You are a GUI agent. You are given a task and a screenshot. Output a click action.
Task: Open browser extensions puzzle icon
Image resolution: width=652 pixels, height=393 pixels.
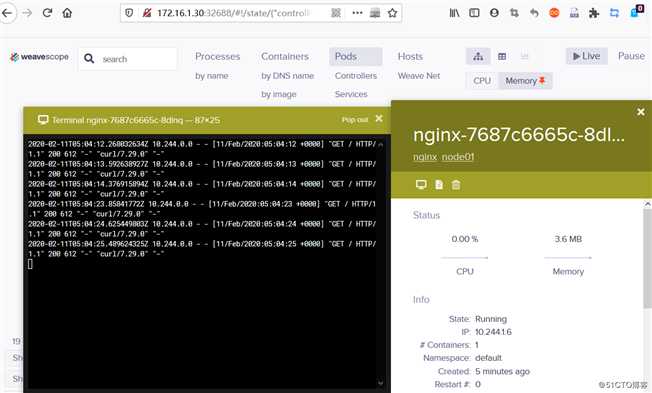click(594, 13)
